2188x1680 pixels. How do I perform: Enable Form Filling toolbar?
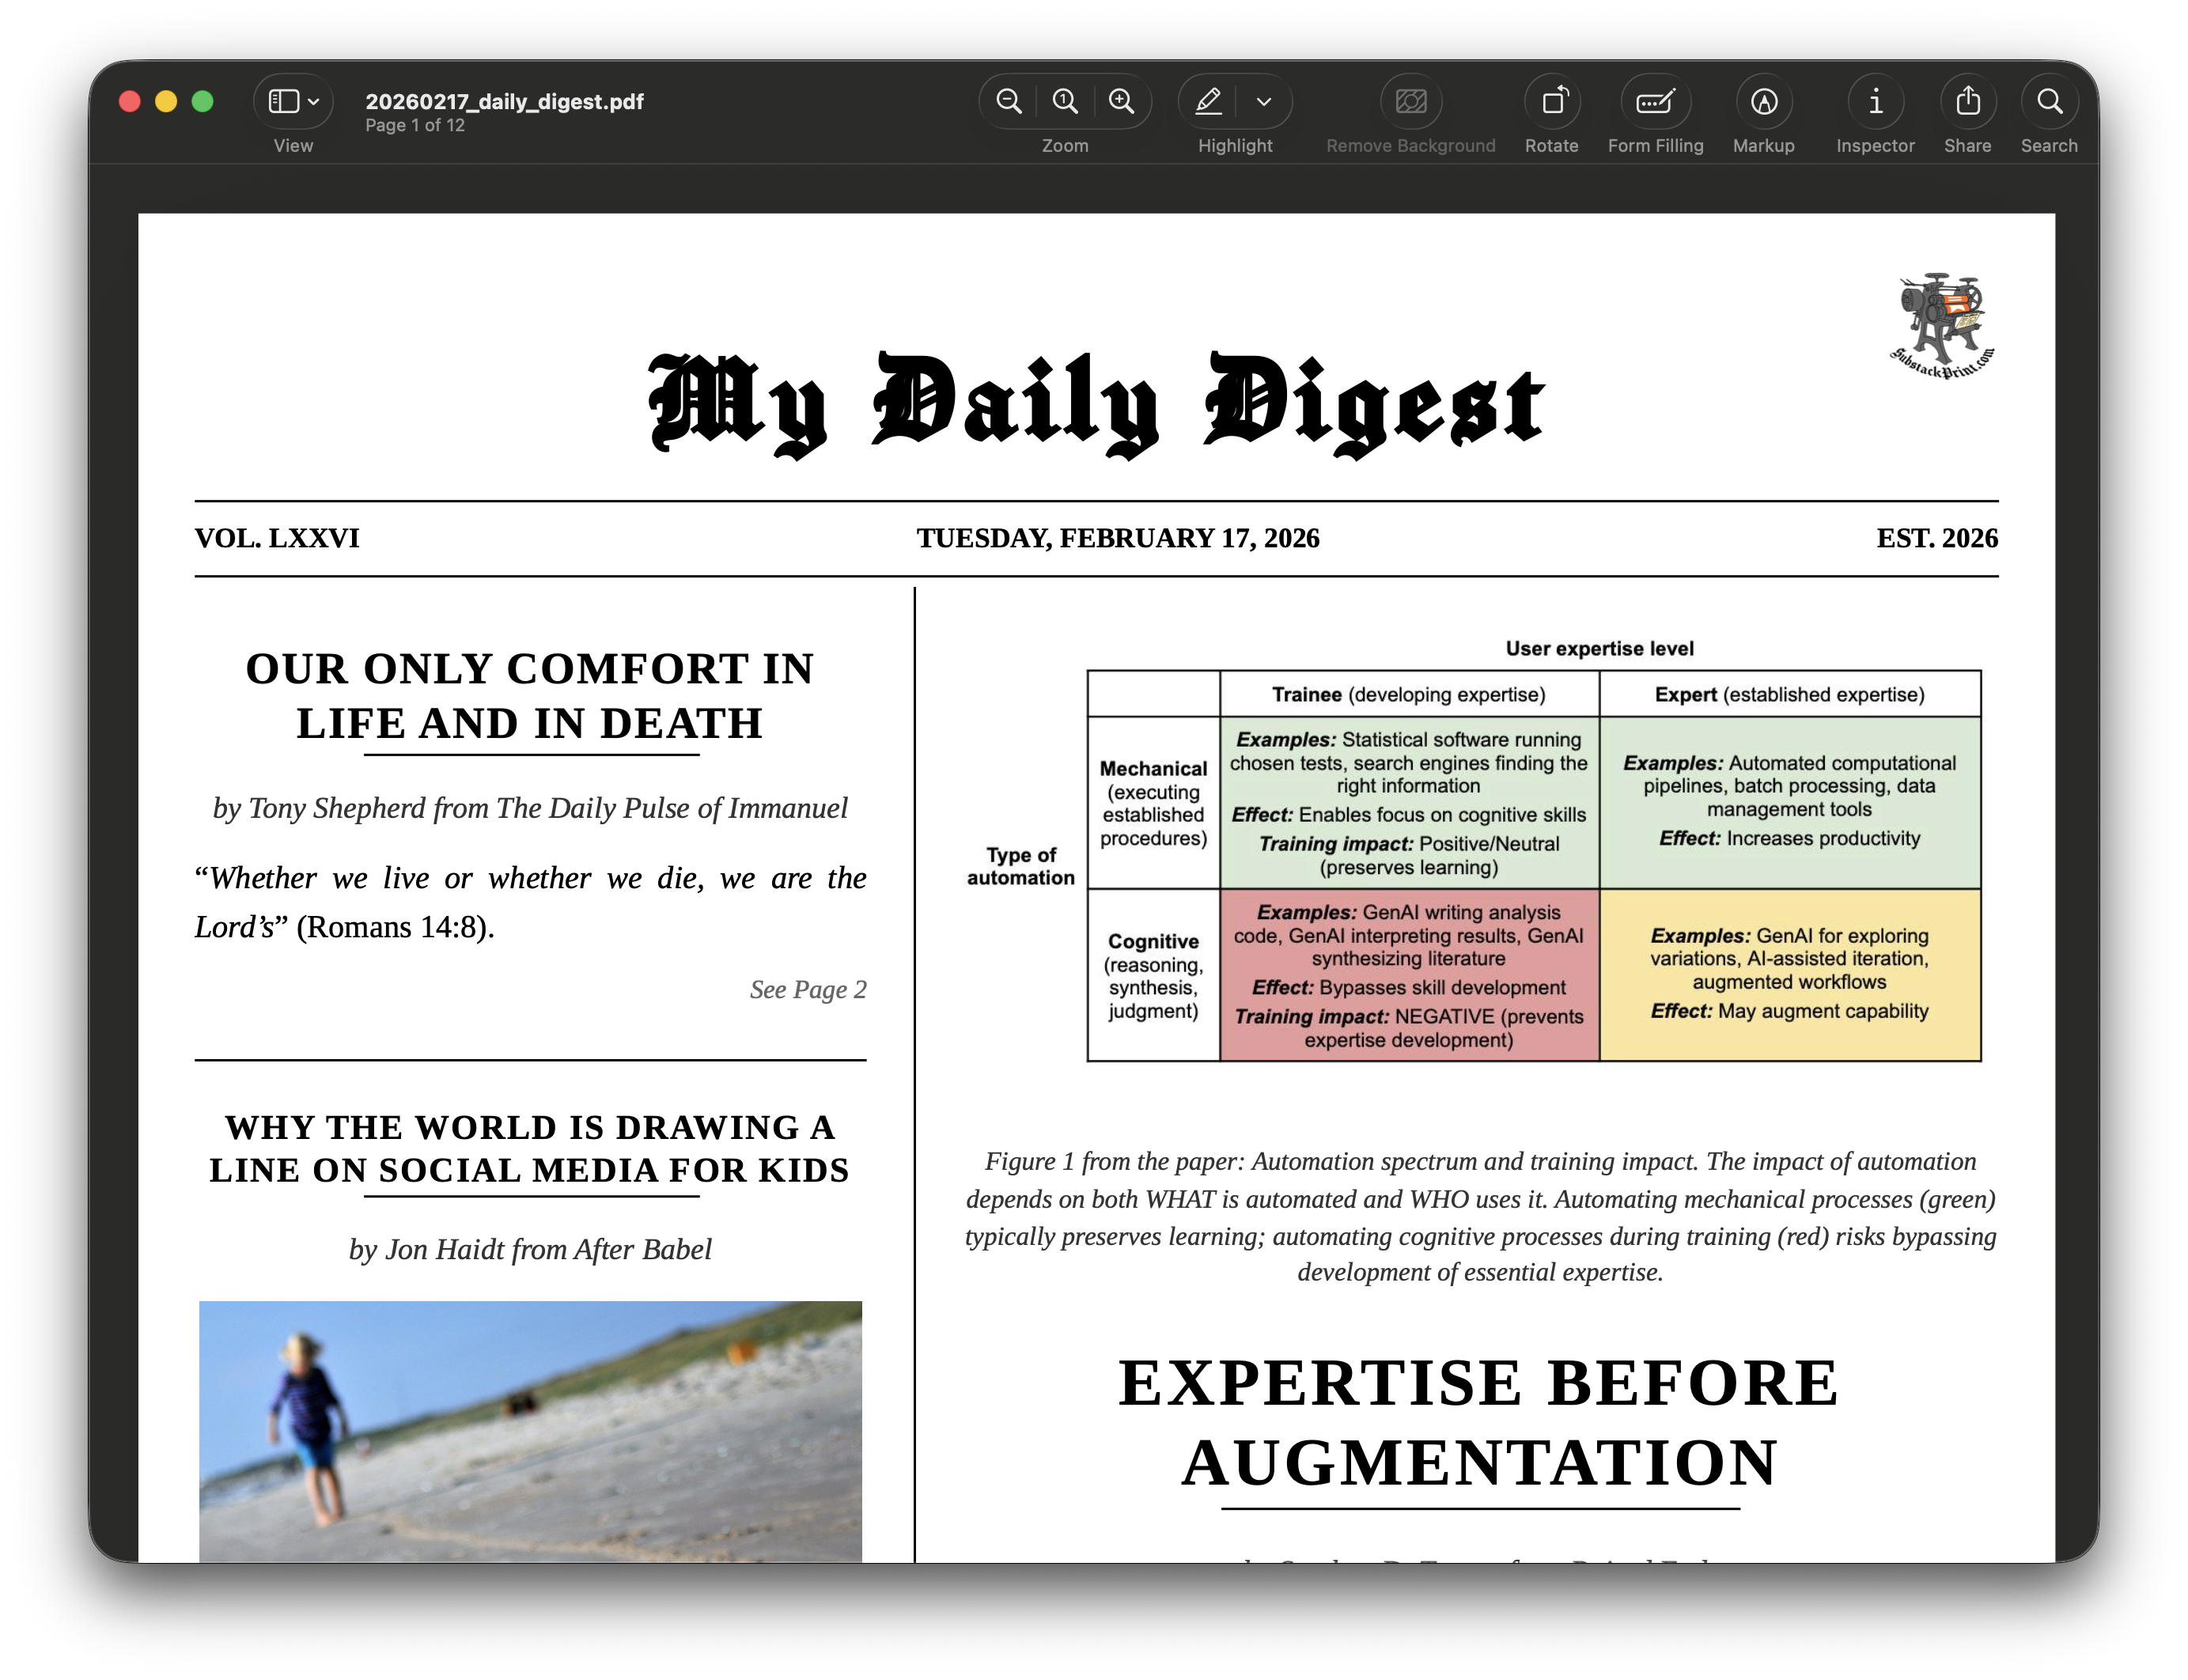[1655, 101]
